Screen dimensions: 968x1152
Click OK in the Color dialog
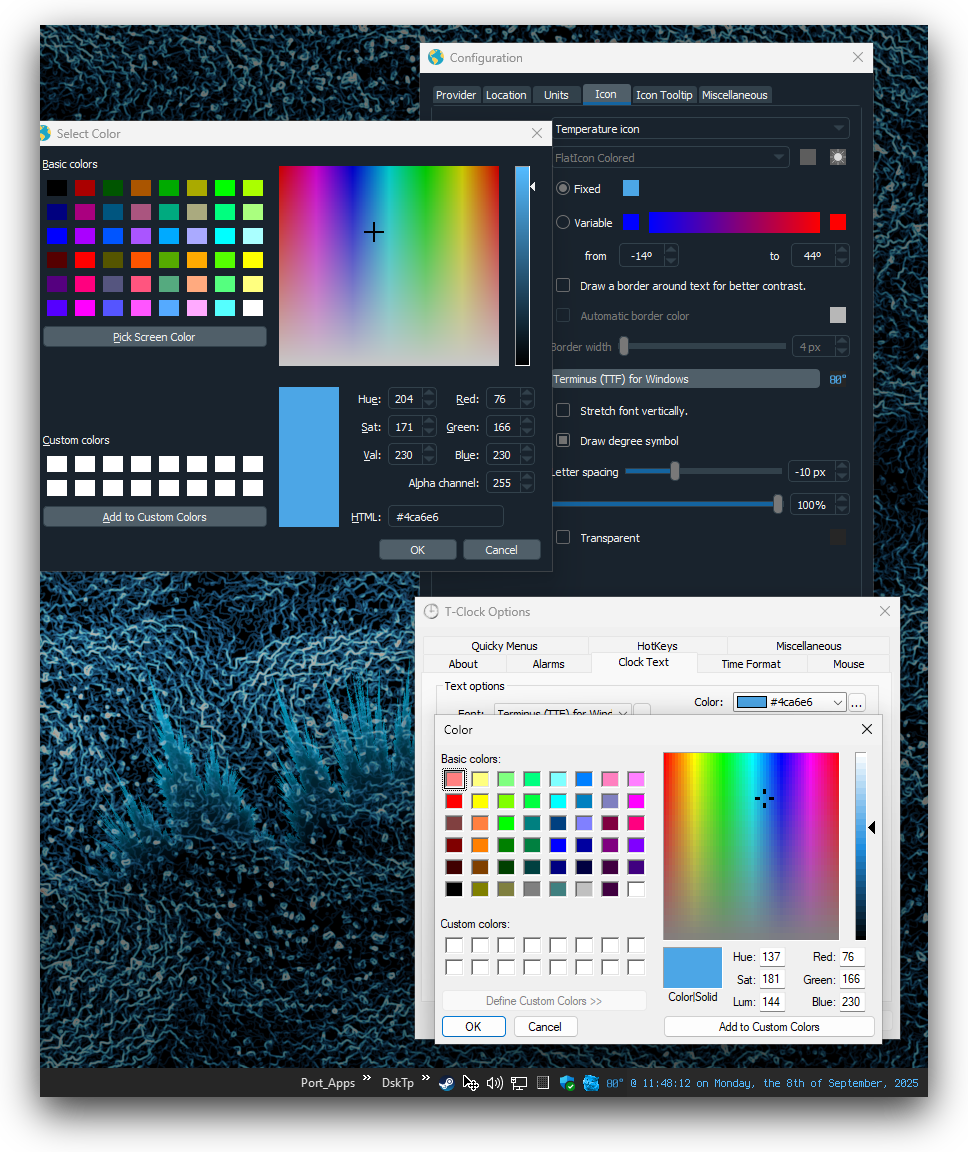tap(474, 1026)
